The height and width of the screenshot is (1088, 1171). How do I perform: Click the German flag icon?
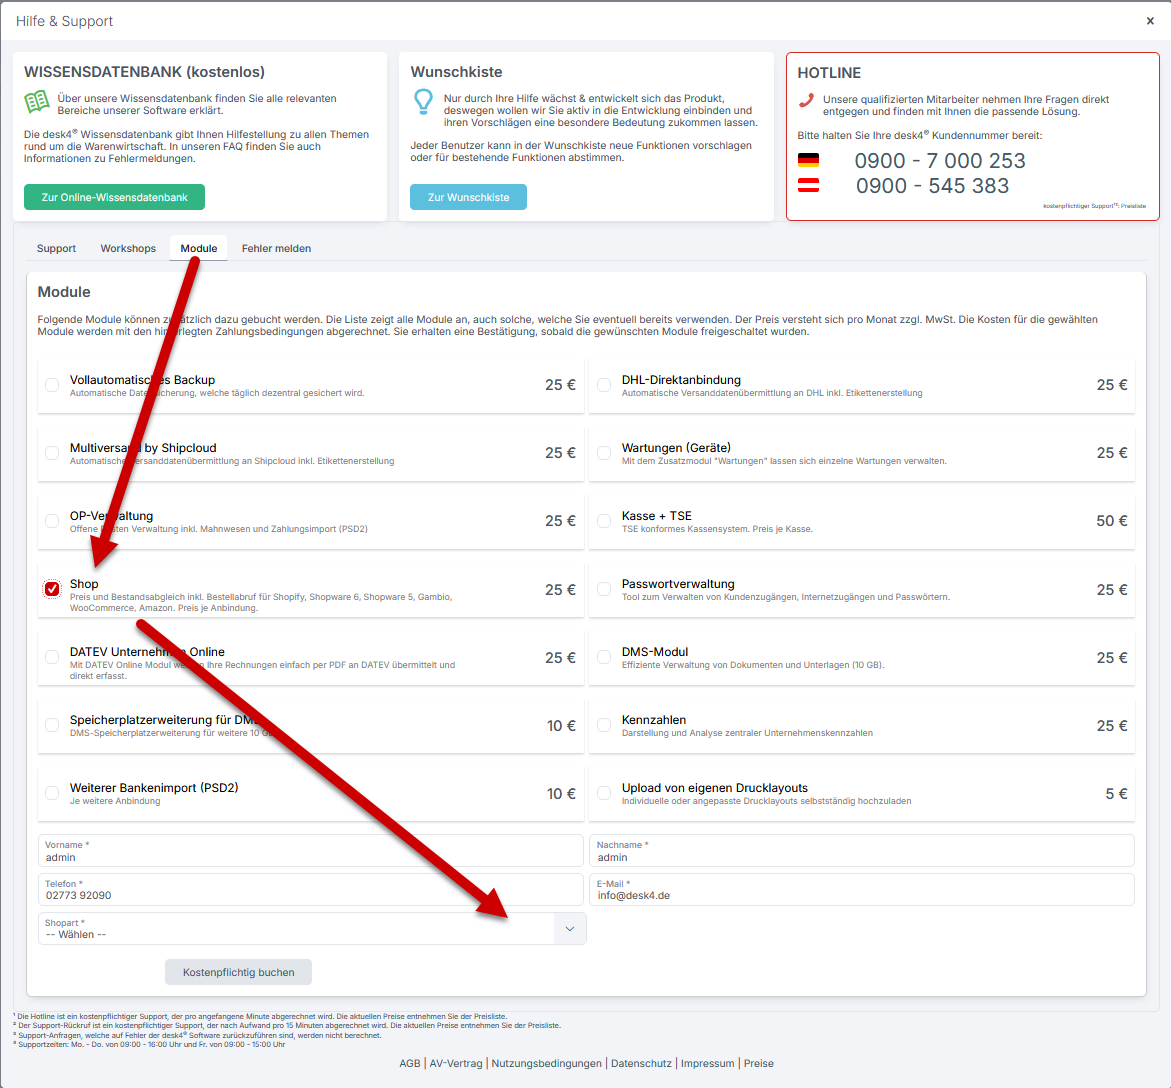tap(808, 160)
